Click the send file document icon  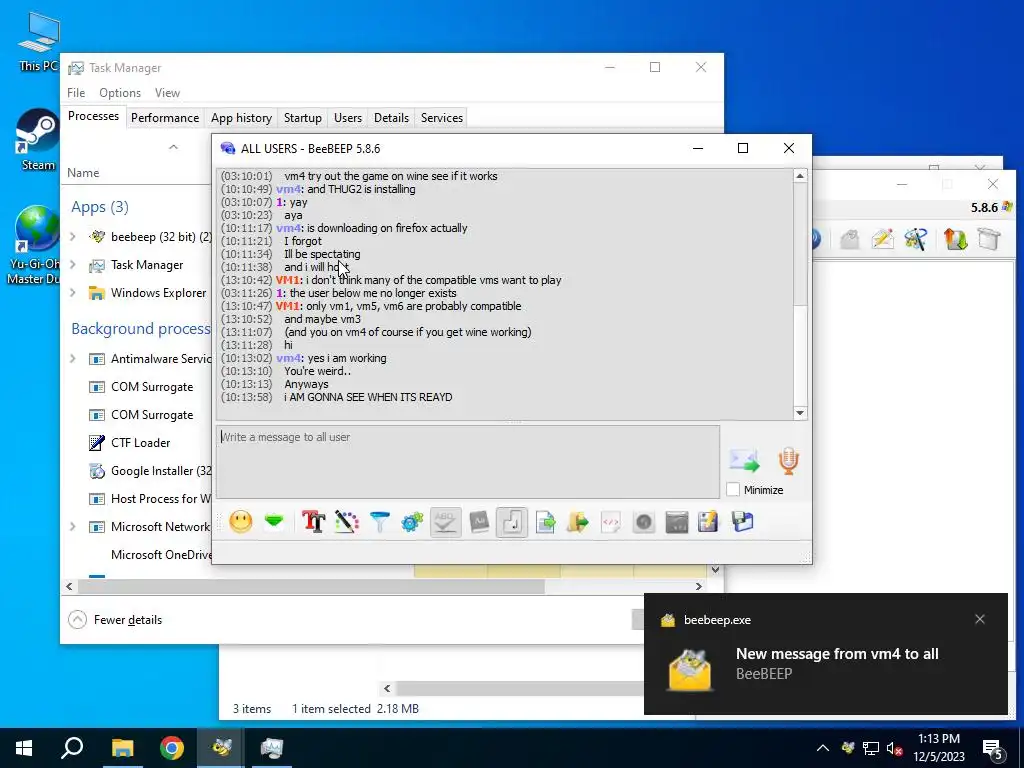click(545, 522)
